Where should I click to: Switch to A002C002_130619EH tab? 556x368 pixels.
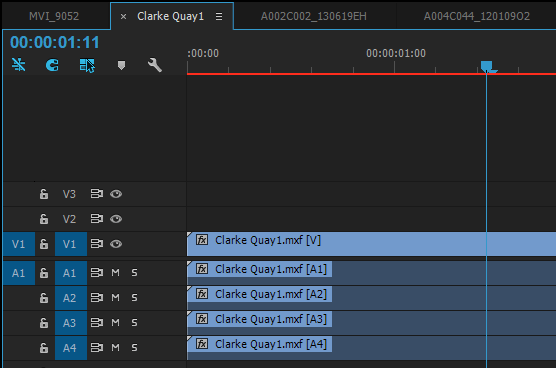pos(314,16)
